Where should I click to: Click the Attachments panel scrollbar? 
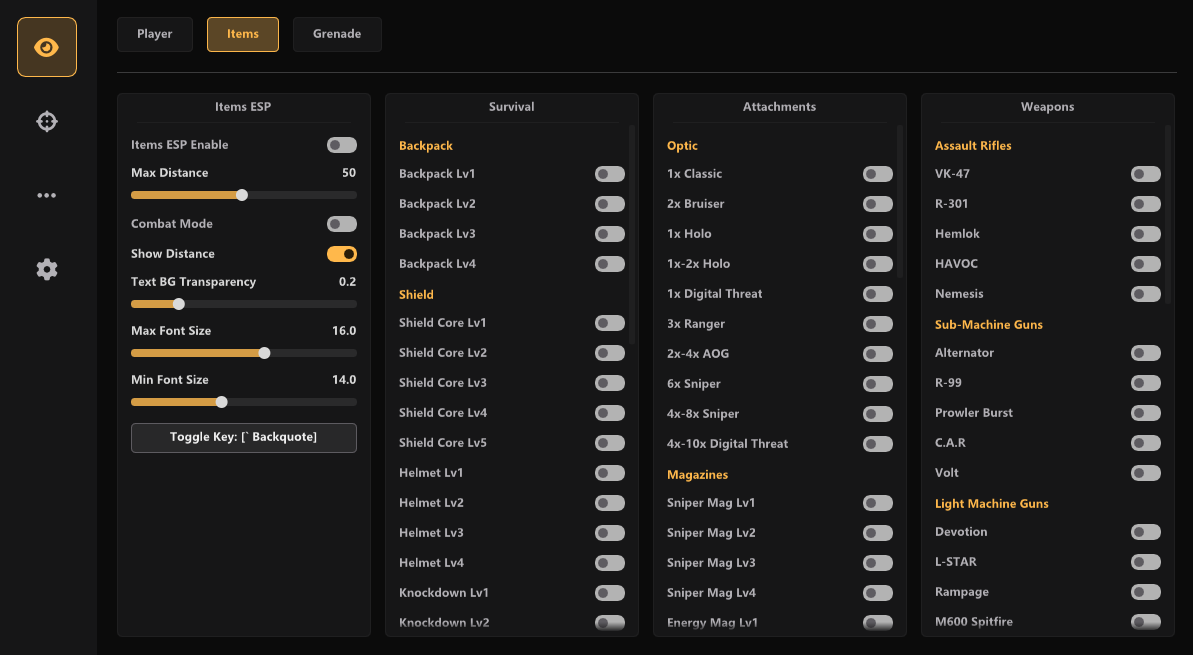[x=900, y=202]
